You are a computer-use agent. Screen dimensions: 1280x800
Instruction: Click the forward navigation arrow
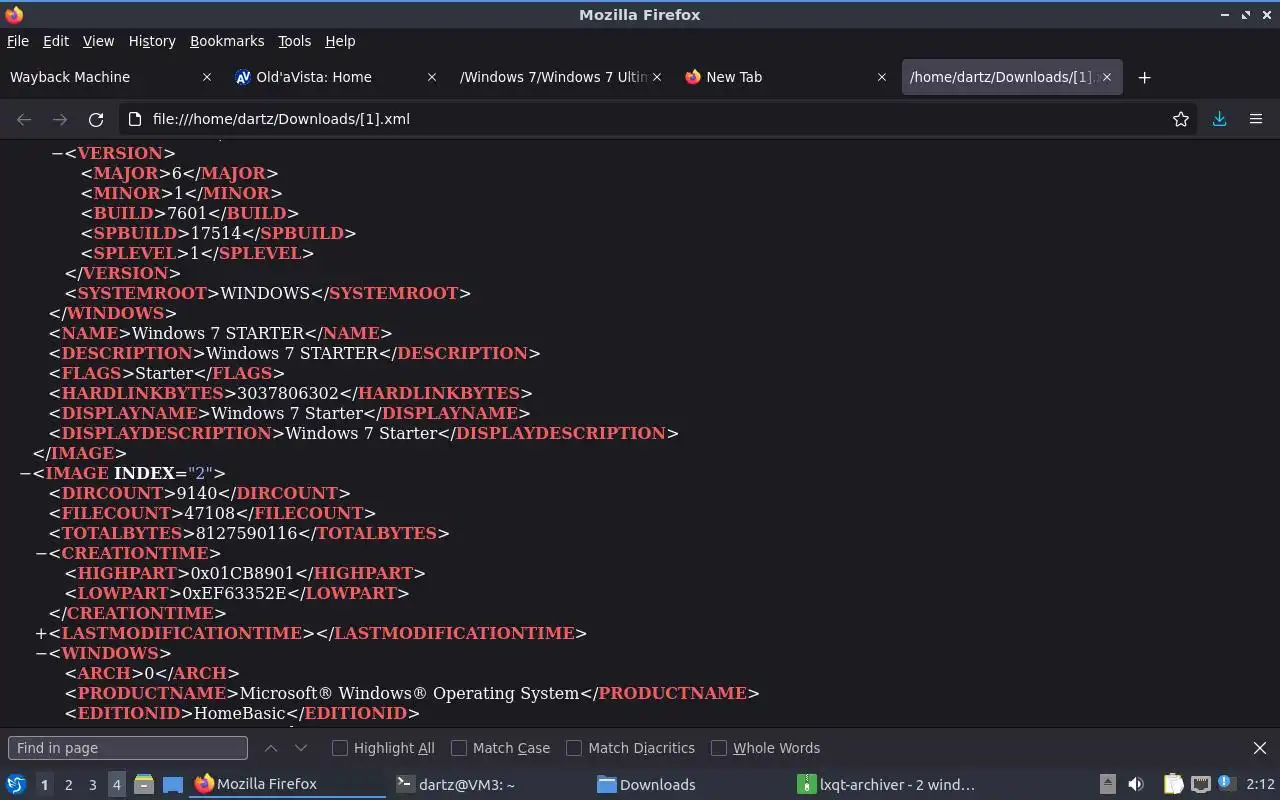pyautogui.click(x=60, y=119)
